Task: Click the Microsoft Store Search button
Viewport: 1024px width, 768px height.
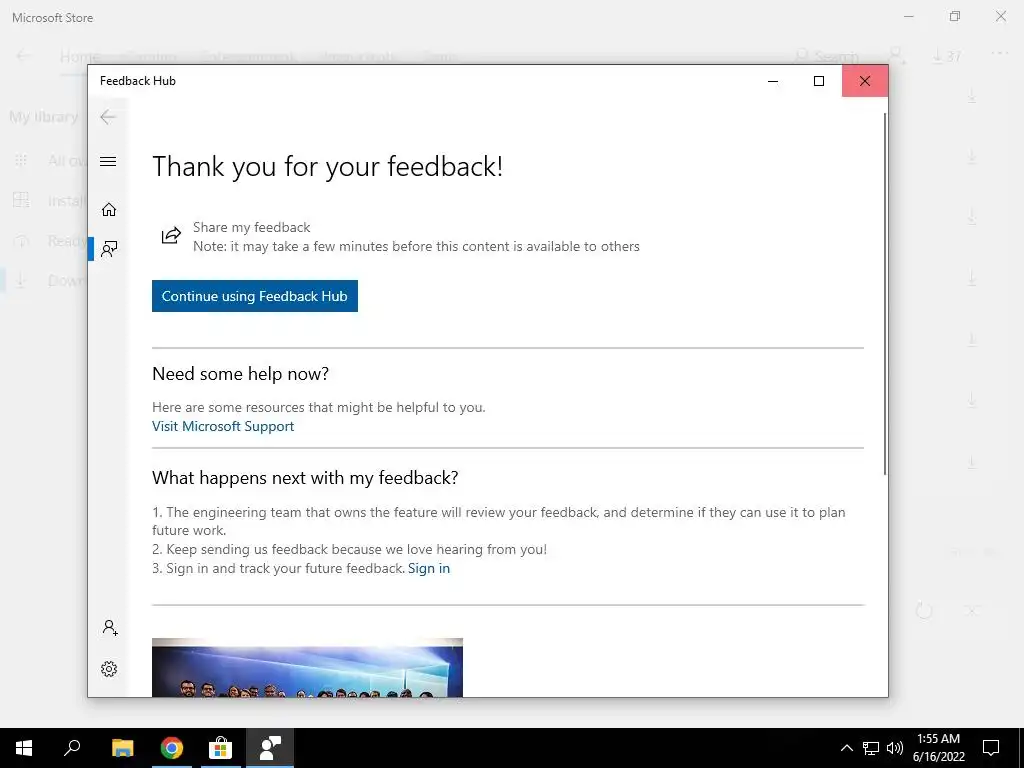Action: (827, 57)
